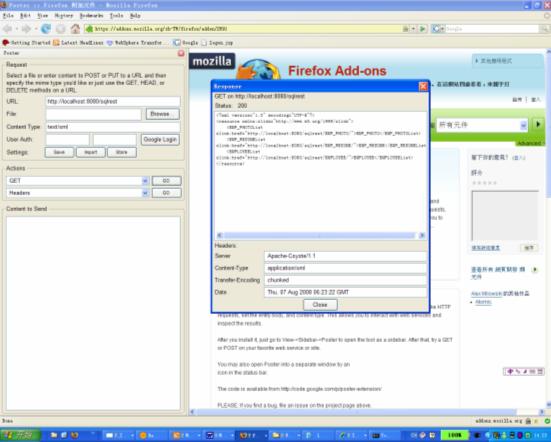Click the Store settings button
551x442 pixels.
(x=122, y=152)
